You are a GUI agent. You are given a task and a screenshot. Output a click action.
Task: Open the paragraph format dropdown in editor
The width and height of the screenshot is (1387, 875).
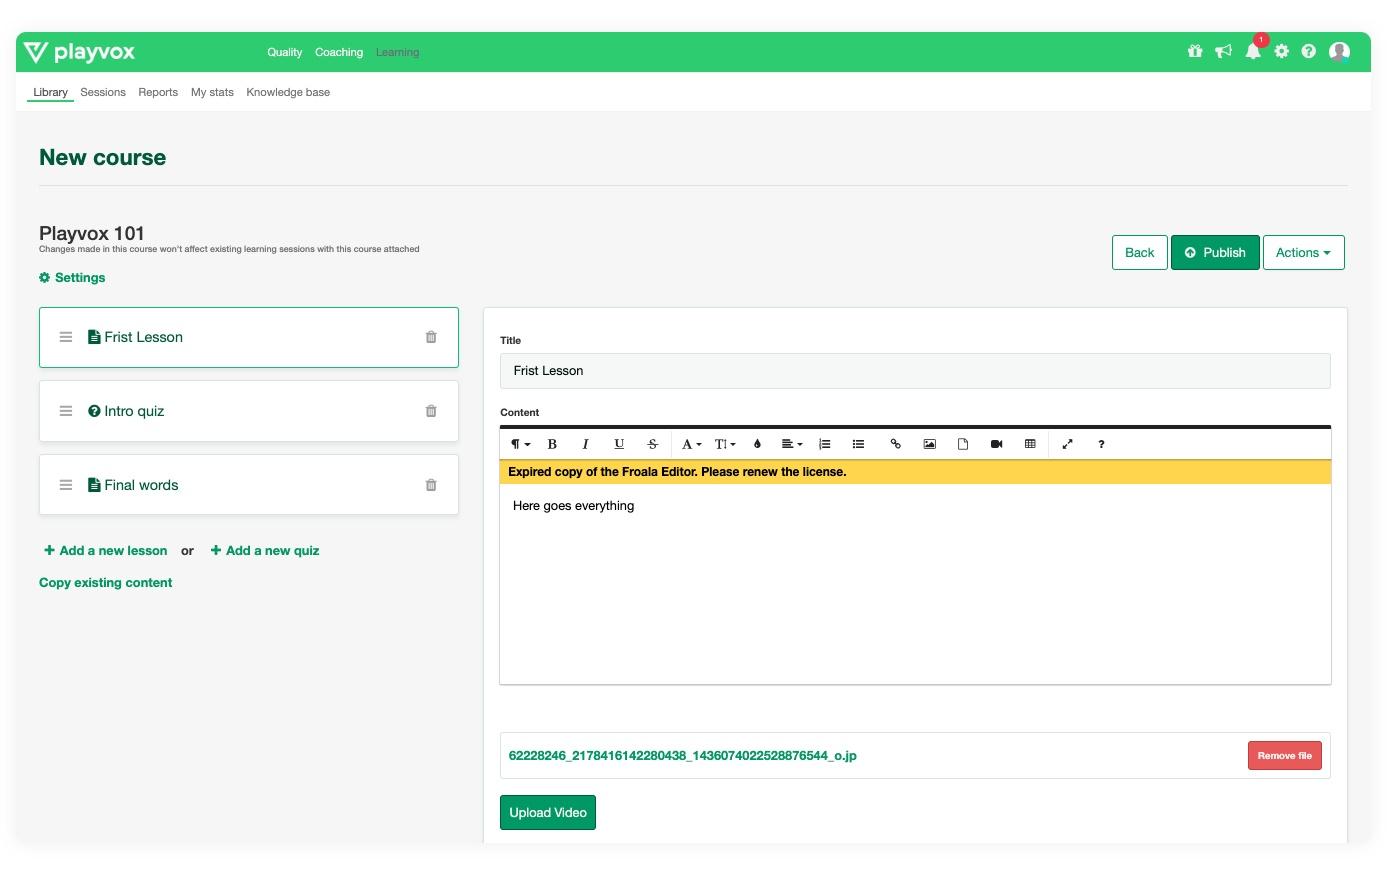[520, 444]
